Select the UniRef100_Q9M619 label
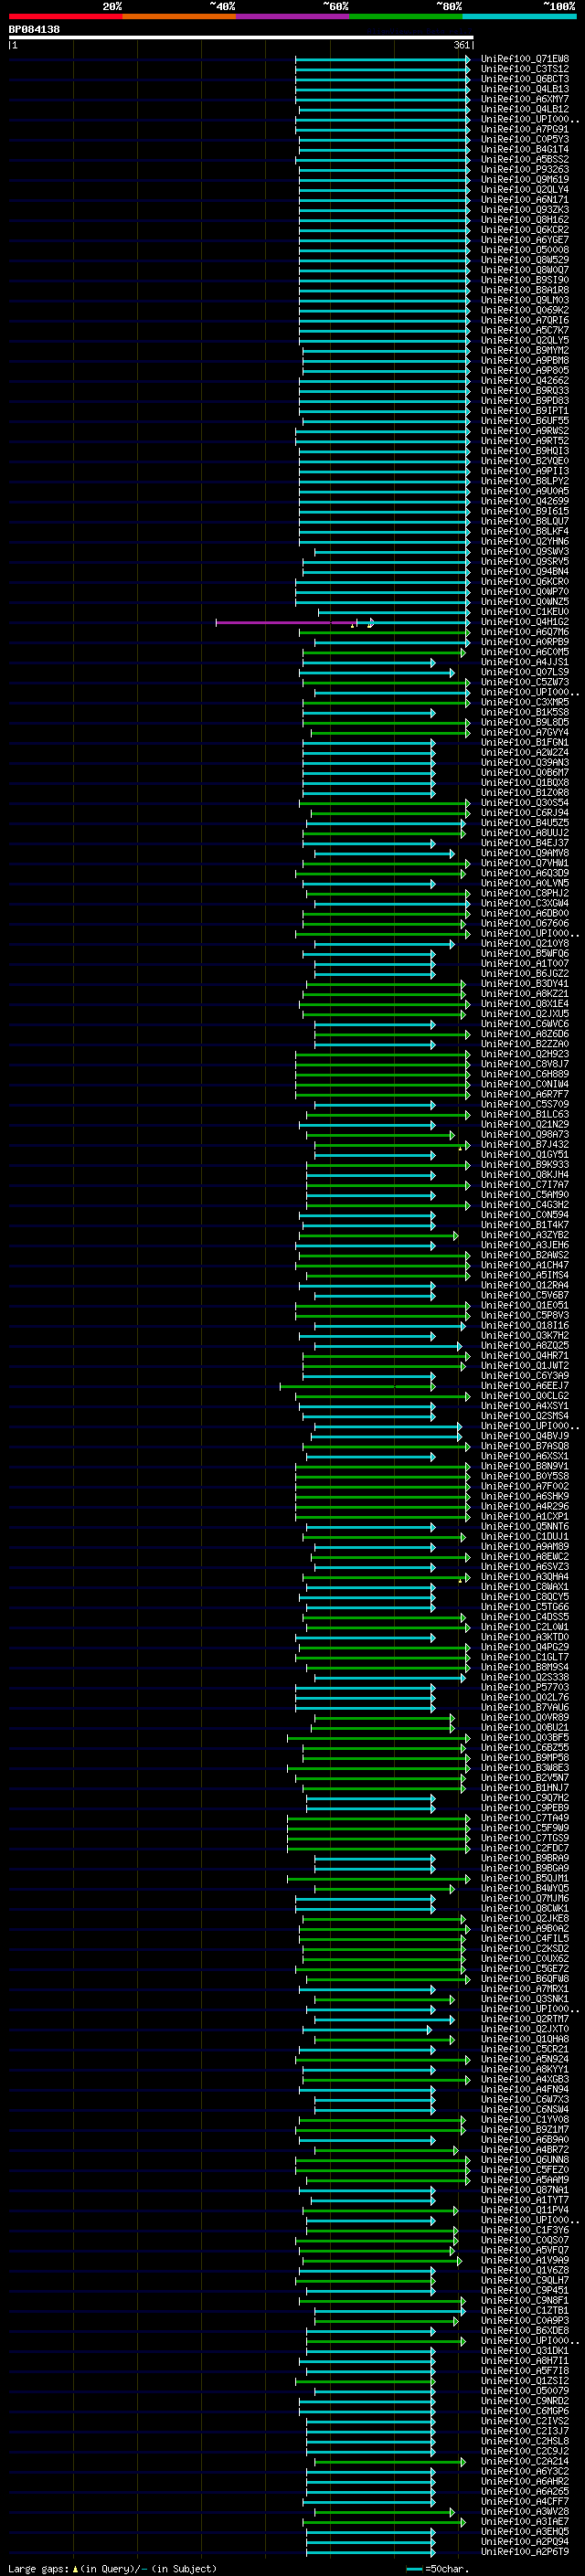Screen dimensions: 585x2576 [525, 179]
